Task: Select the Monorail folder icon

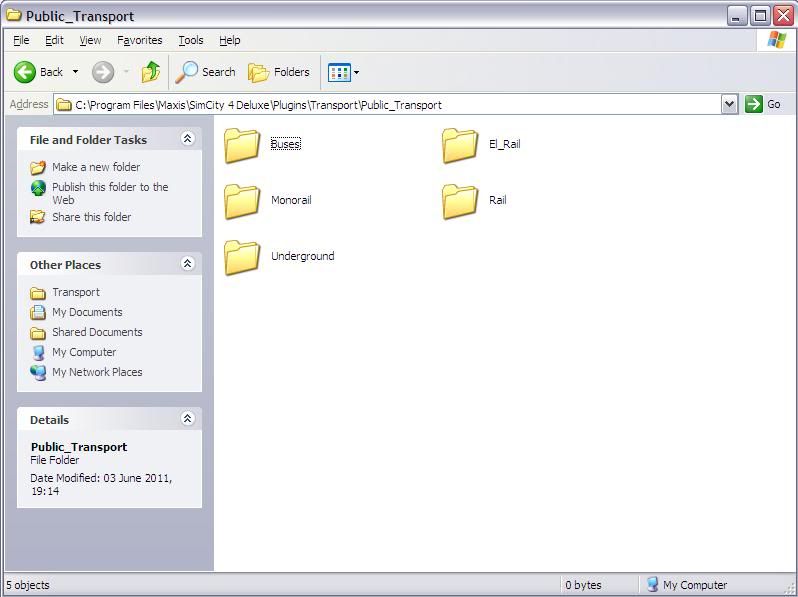Action: 242,202
